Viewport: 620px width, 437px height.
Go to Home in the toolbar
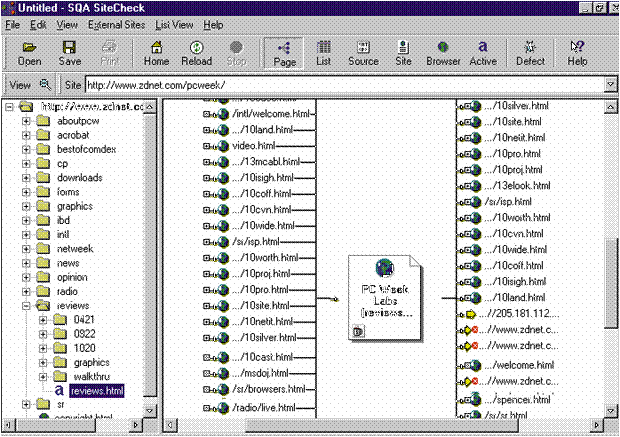(x=157, y=53)
